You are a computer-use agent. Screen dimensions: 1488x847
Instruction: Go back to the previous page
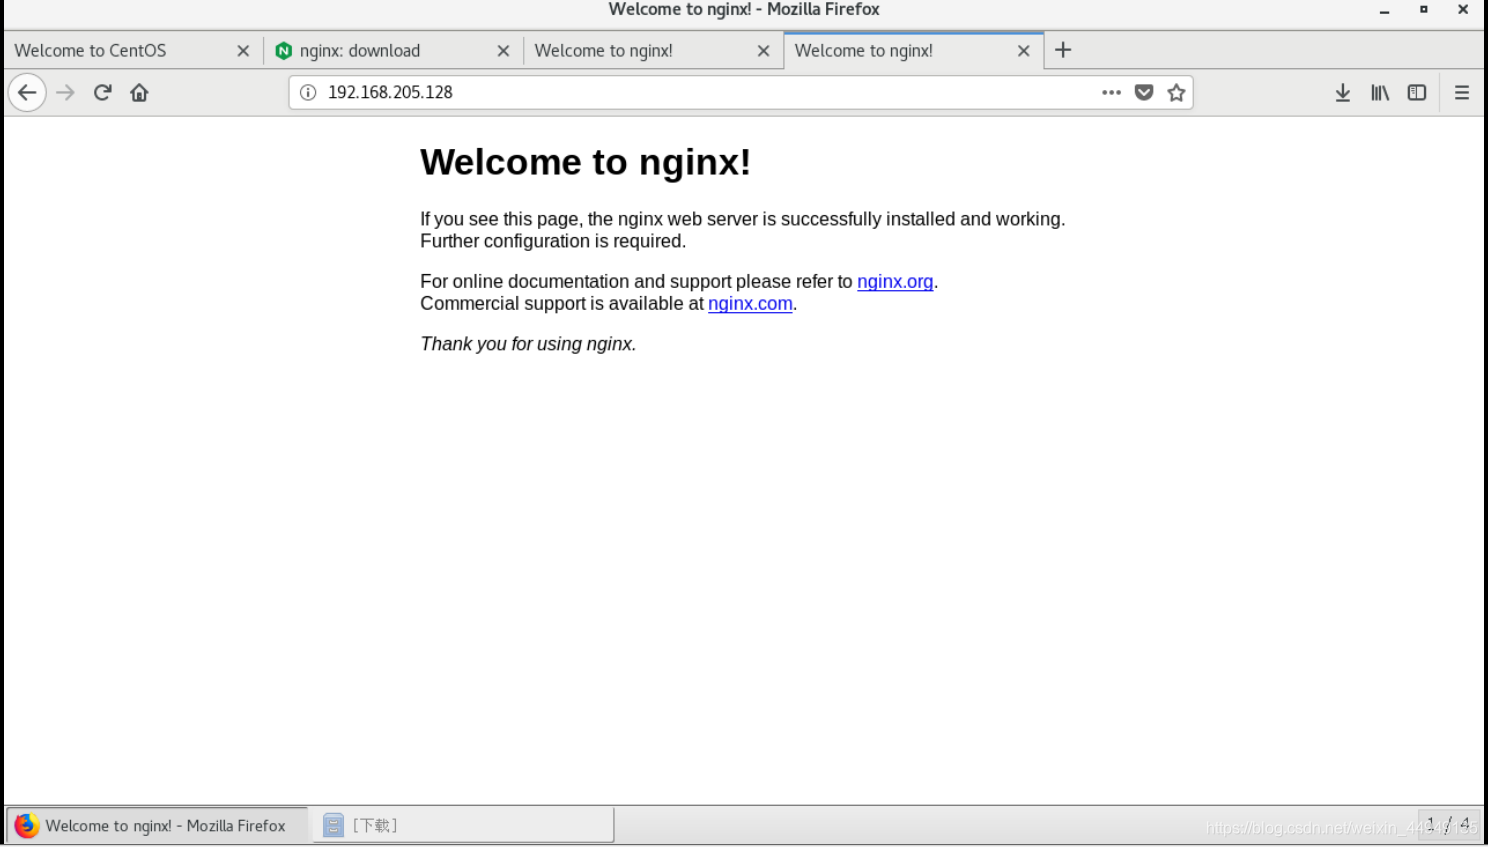tap(27, 93)
